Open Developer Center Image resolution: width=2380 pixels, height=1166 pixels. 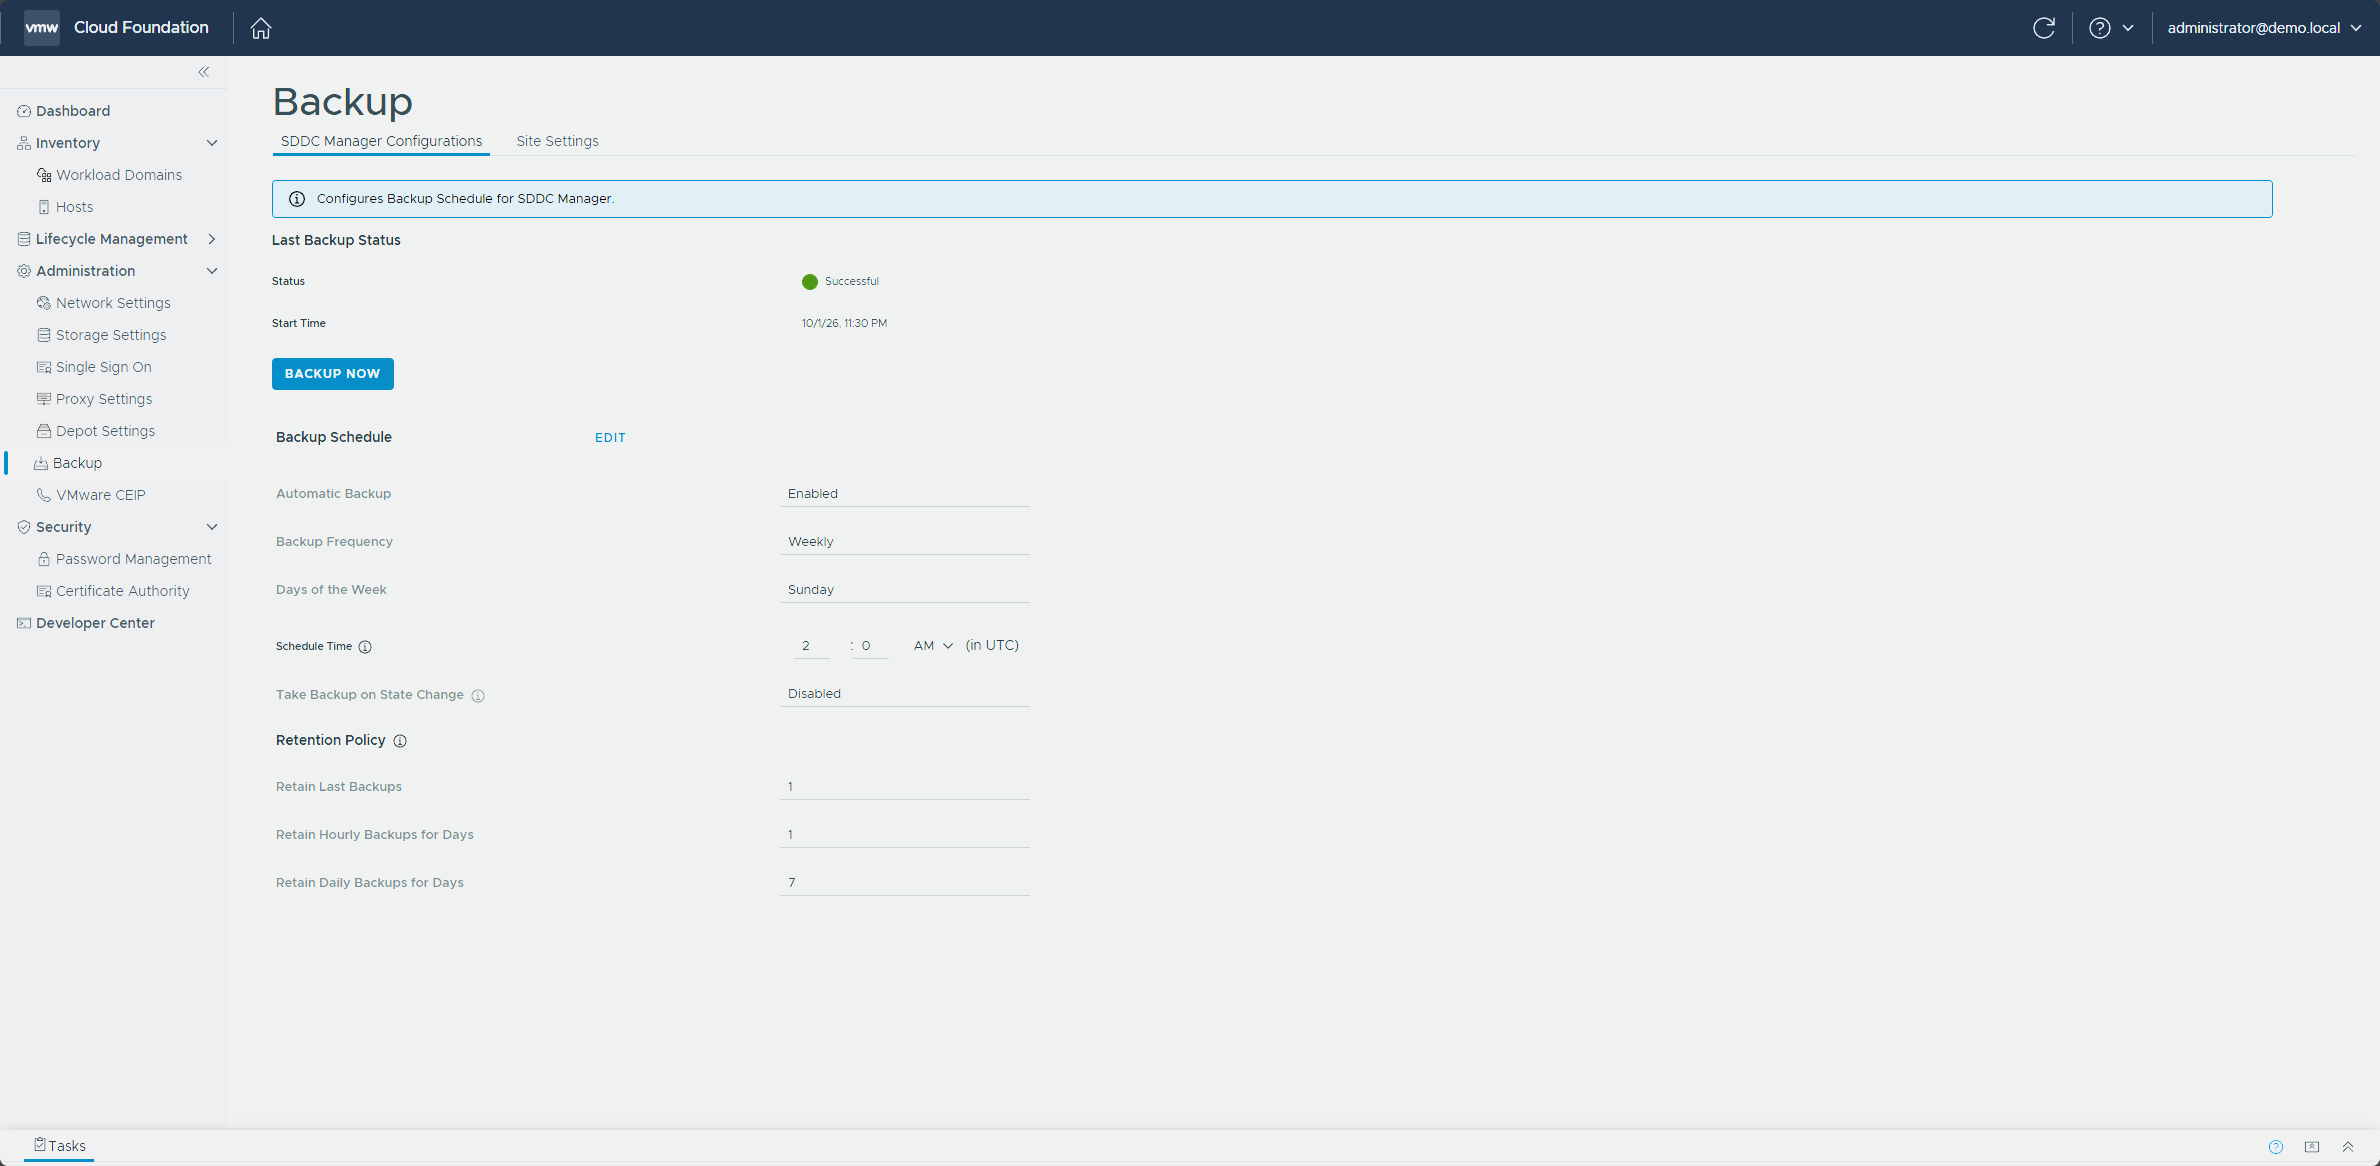tap(95, 623)
